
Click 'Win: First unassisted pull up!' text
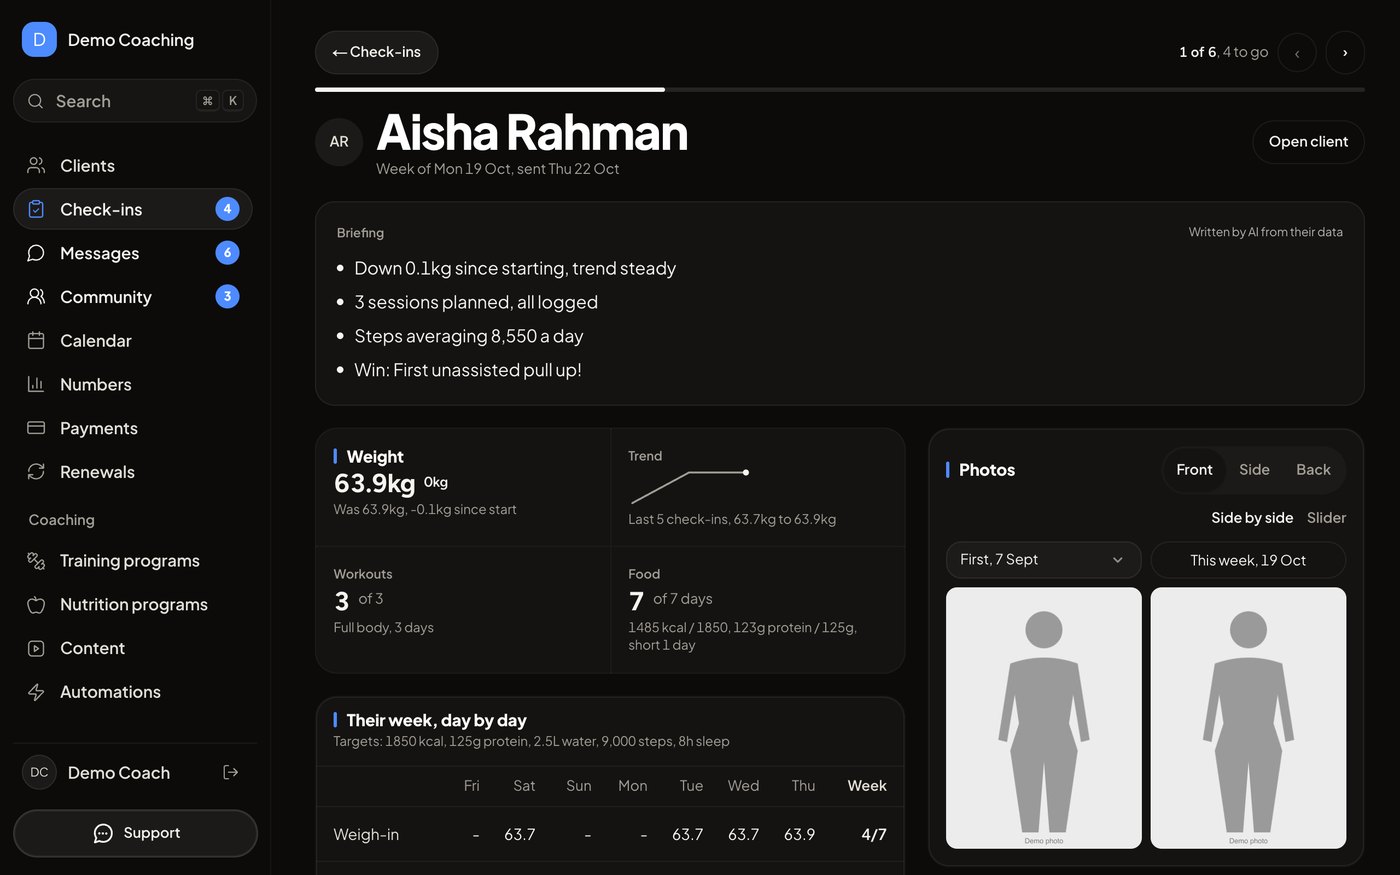point(468,370)
